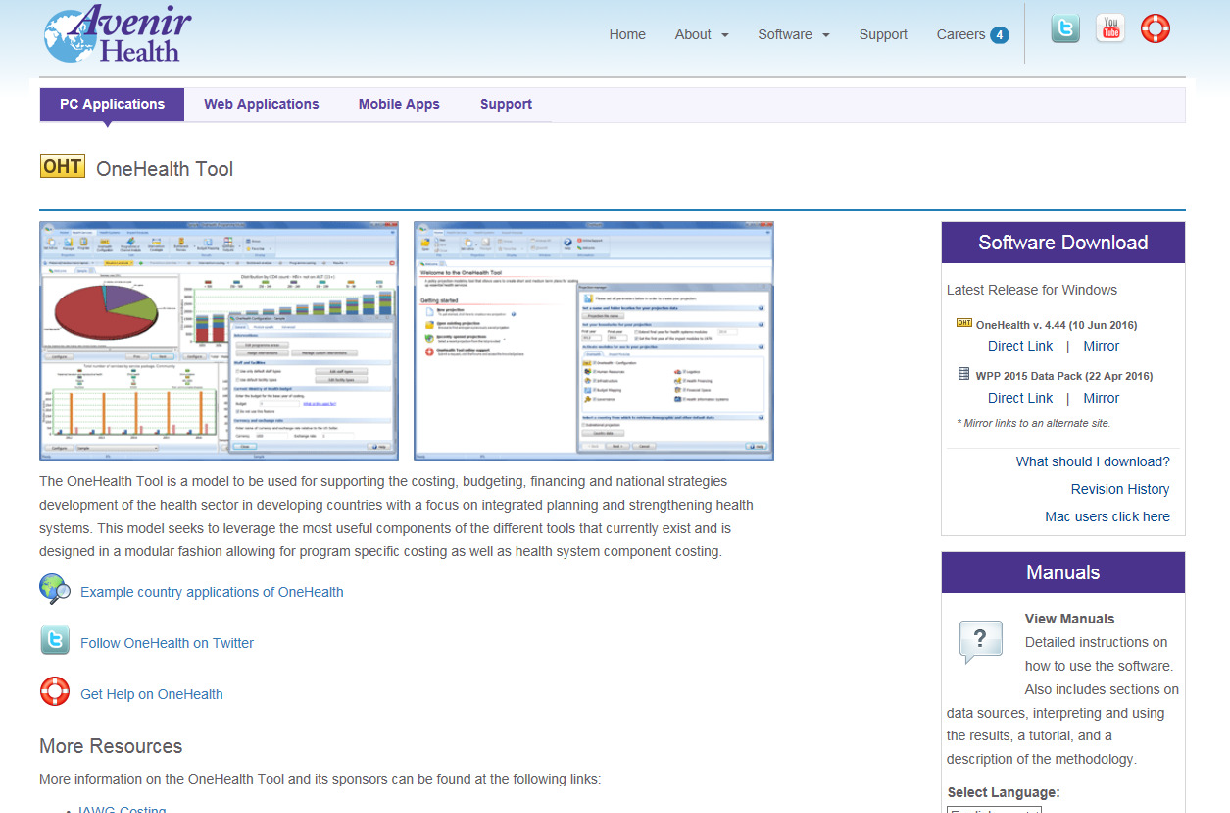Click the globe icon for country applications
The image size is (1230, 813).
(x=55, y=590)
